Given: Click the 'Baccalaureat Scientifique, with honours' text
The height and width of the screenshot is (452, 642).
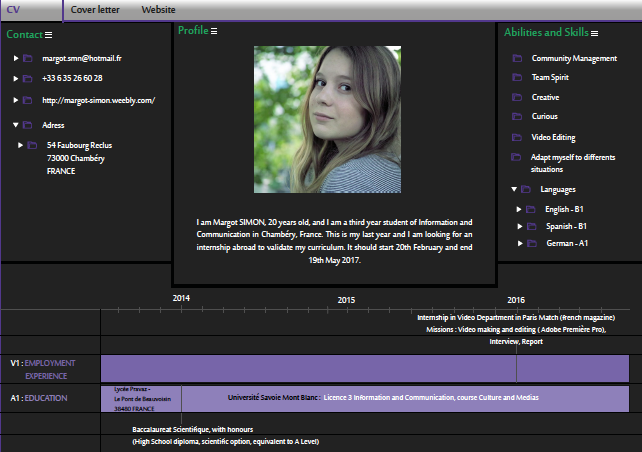Looking at the screenshot, I should [x=192, y=429].
